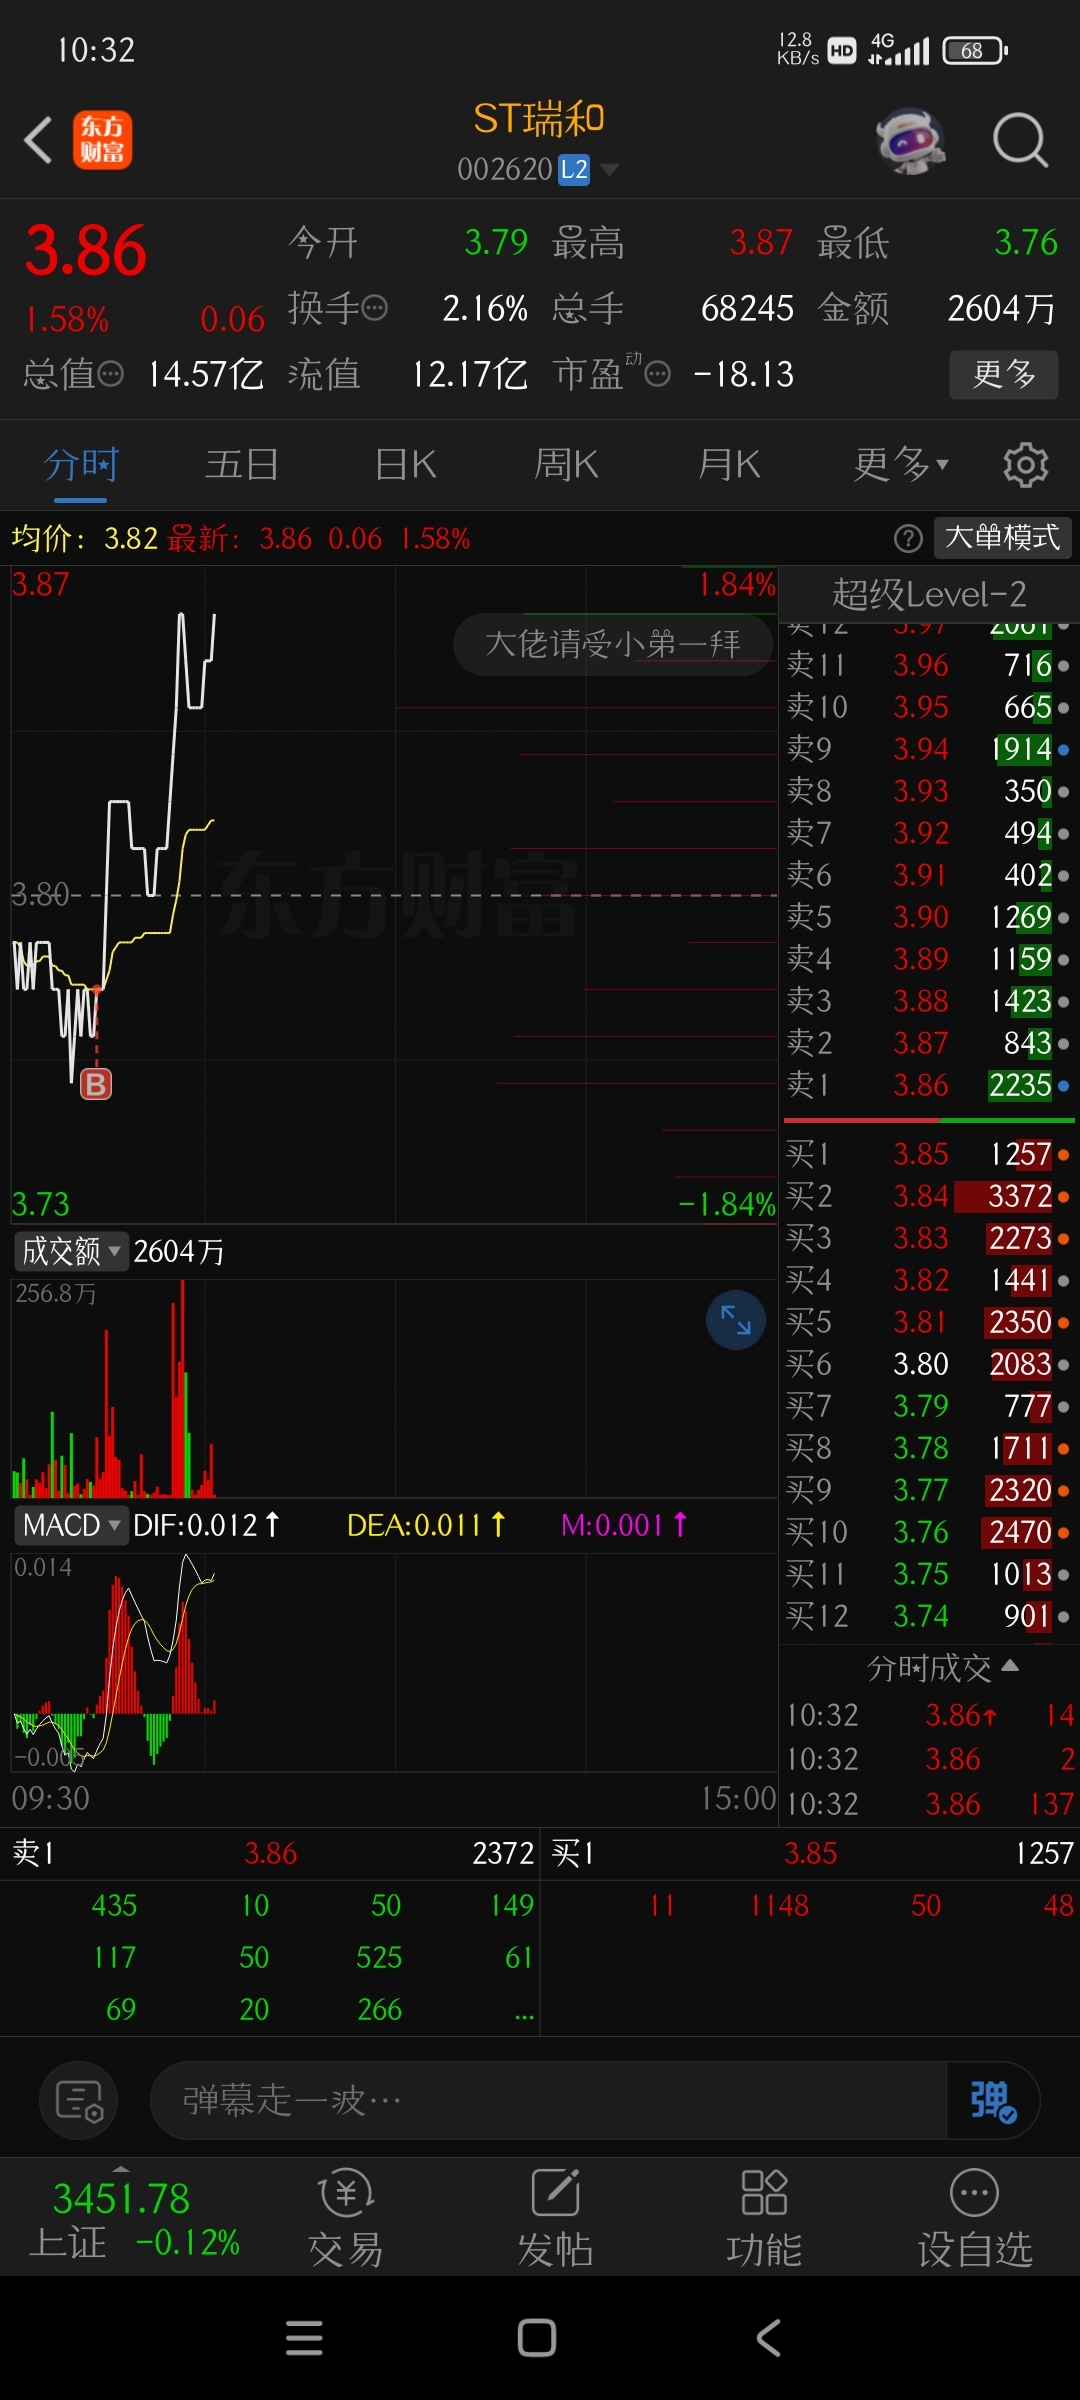Image resolution: width=1080 pixels, height=2400 pixels.
Task: Tap the 均价 3.82 average price label
Action: pyautogui.click(x=84, y=539)
